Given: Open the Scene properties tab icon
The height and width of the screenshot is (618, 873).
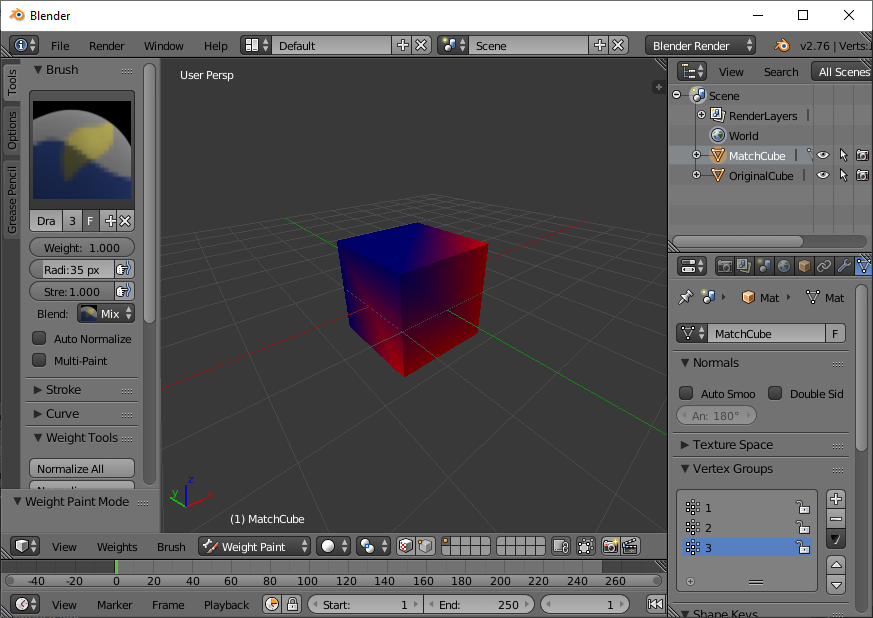Looking at the screenshot, I should 764,266.
